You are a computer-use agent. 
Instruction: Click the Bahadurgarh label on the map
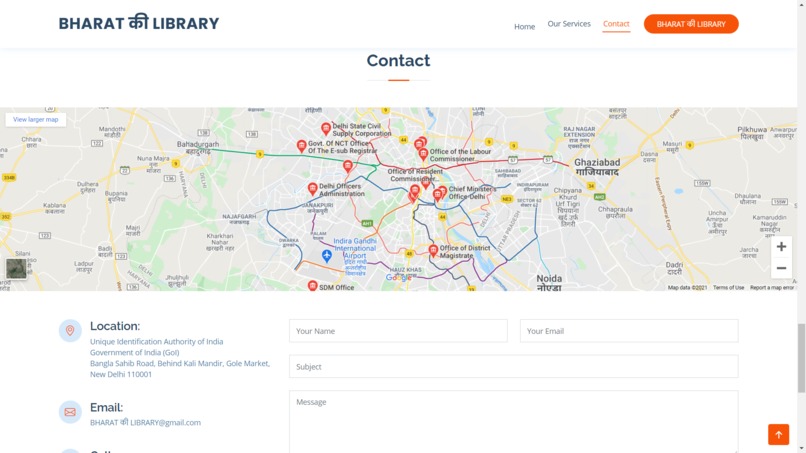tap(198, 148)
